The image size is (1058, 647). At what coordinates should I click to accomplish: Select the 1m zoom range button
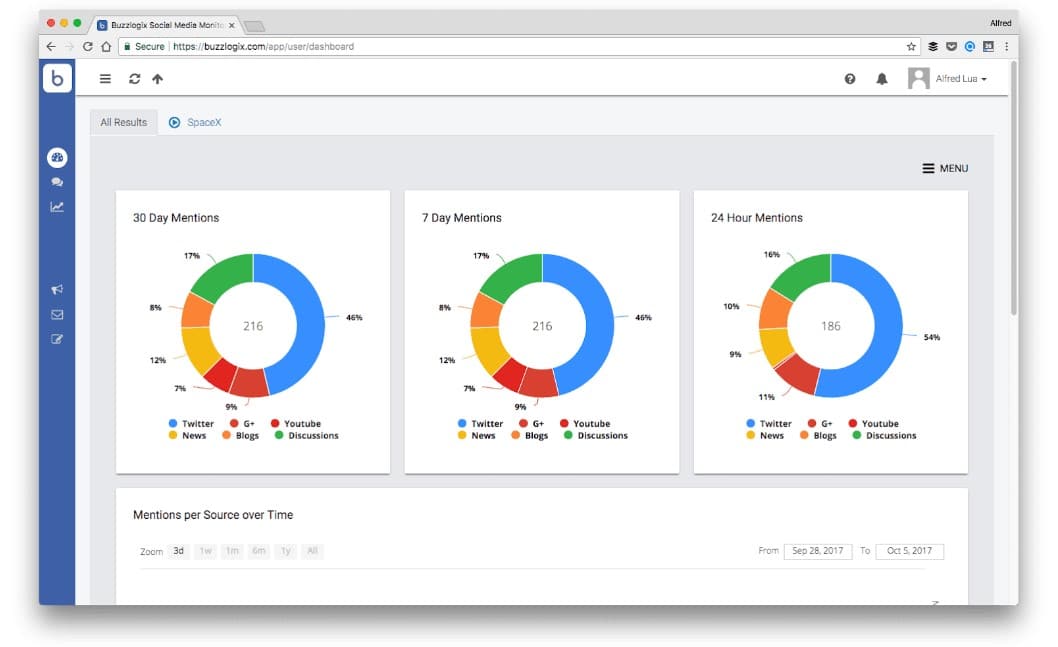232,551
